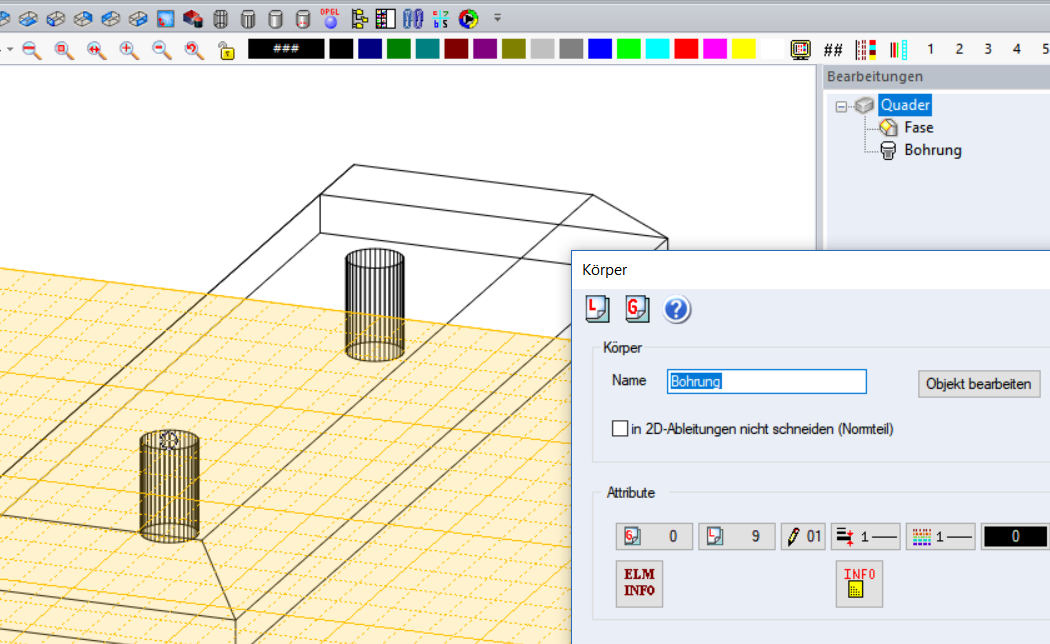Click the toolbar number 4
Viewport: 1050px width, 644px height.
[x=1017, y=50]
